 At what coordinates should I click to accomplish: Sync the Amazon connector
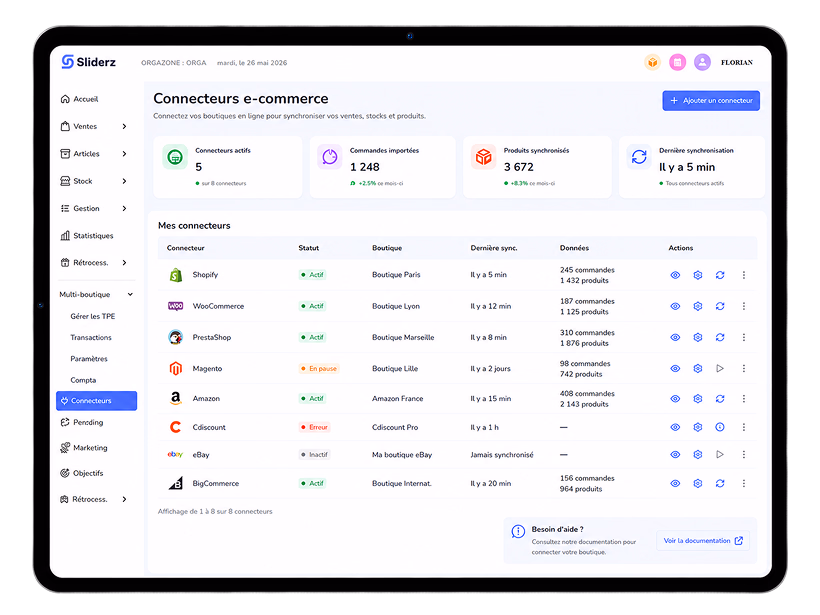[x=720, y=398]
